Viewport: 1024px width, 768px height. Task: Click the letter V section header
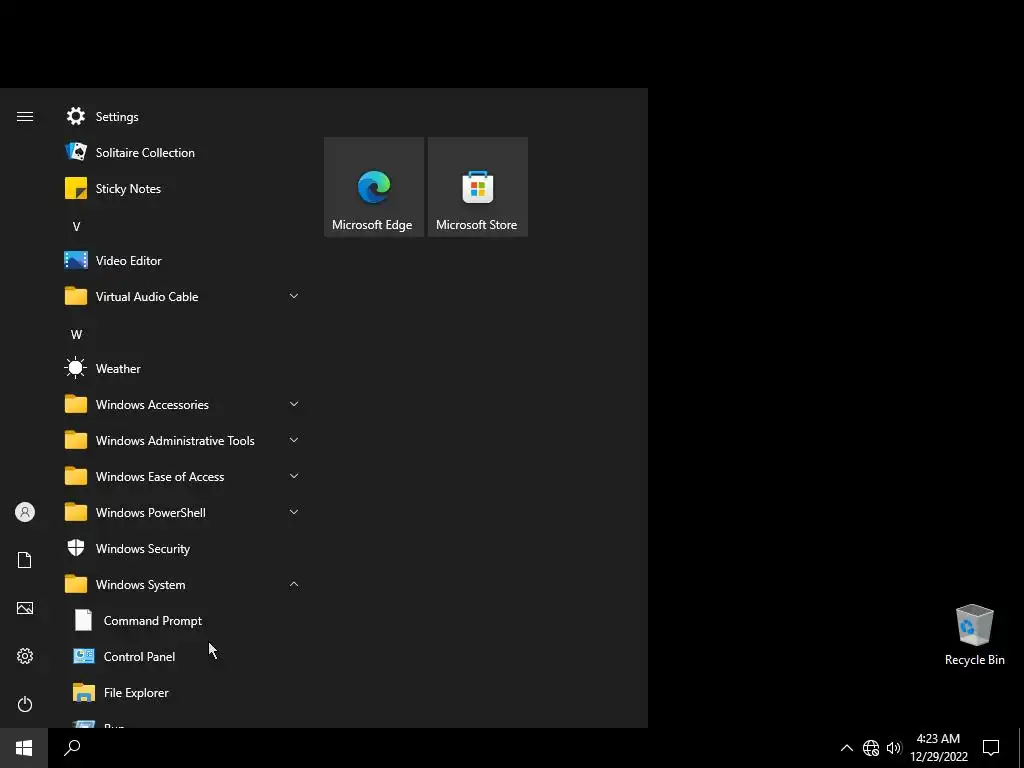click(76, 227)
